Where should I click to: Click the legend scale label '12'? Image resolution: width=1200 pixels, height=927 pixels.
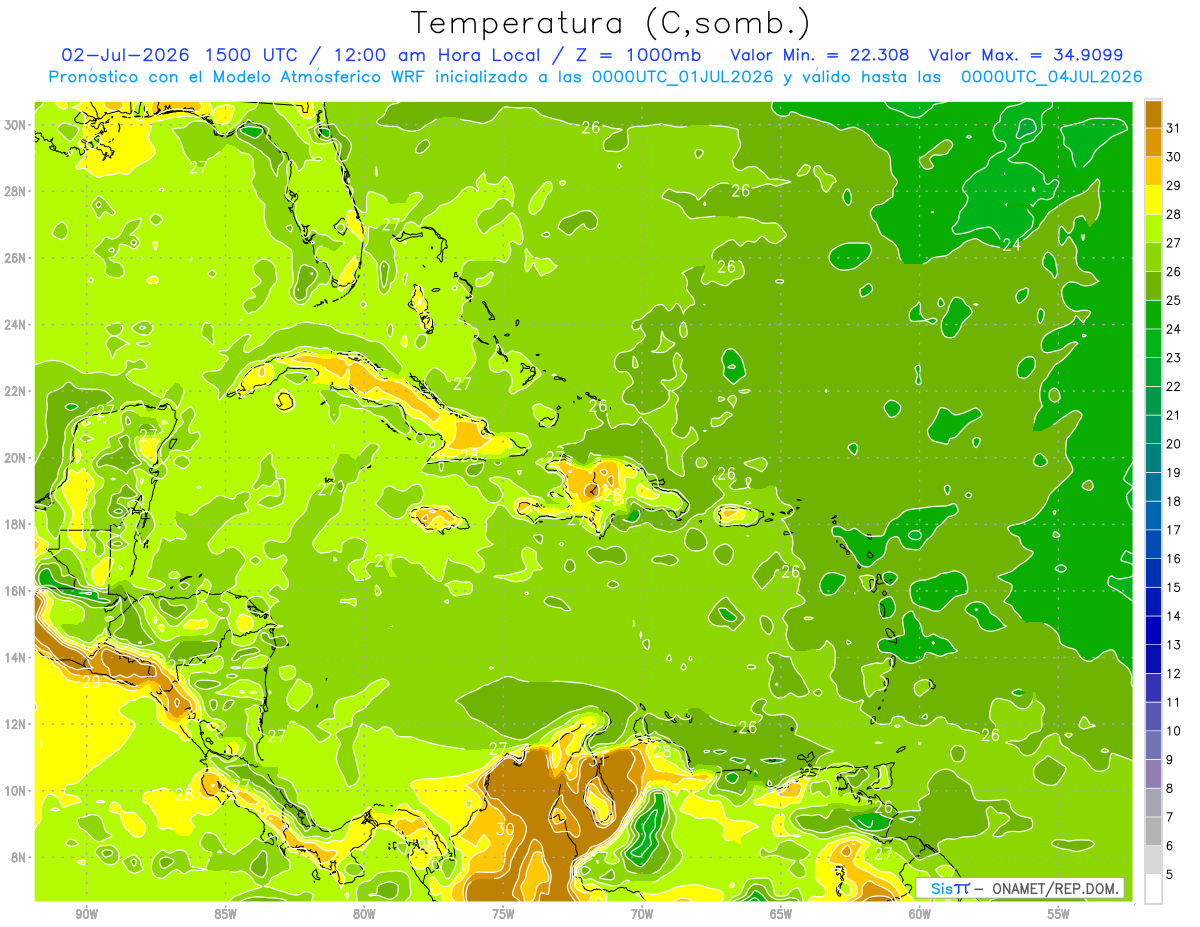click(x=1174, y=673)
